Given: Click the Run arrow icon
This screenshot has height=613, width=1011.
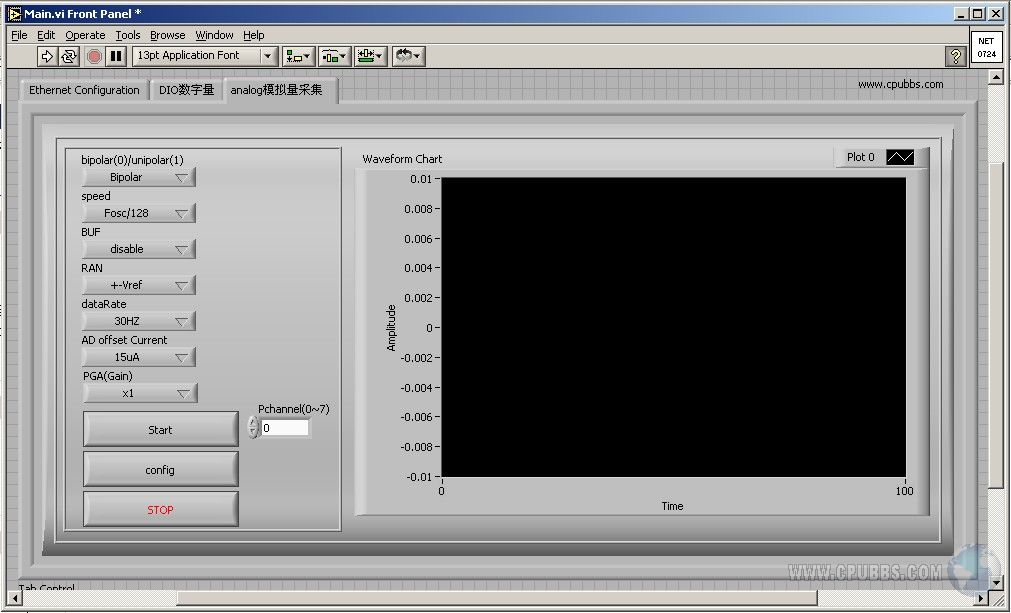Looking at the screenshot, I should coord(47,56).
